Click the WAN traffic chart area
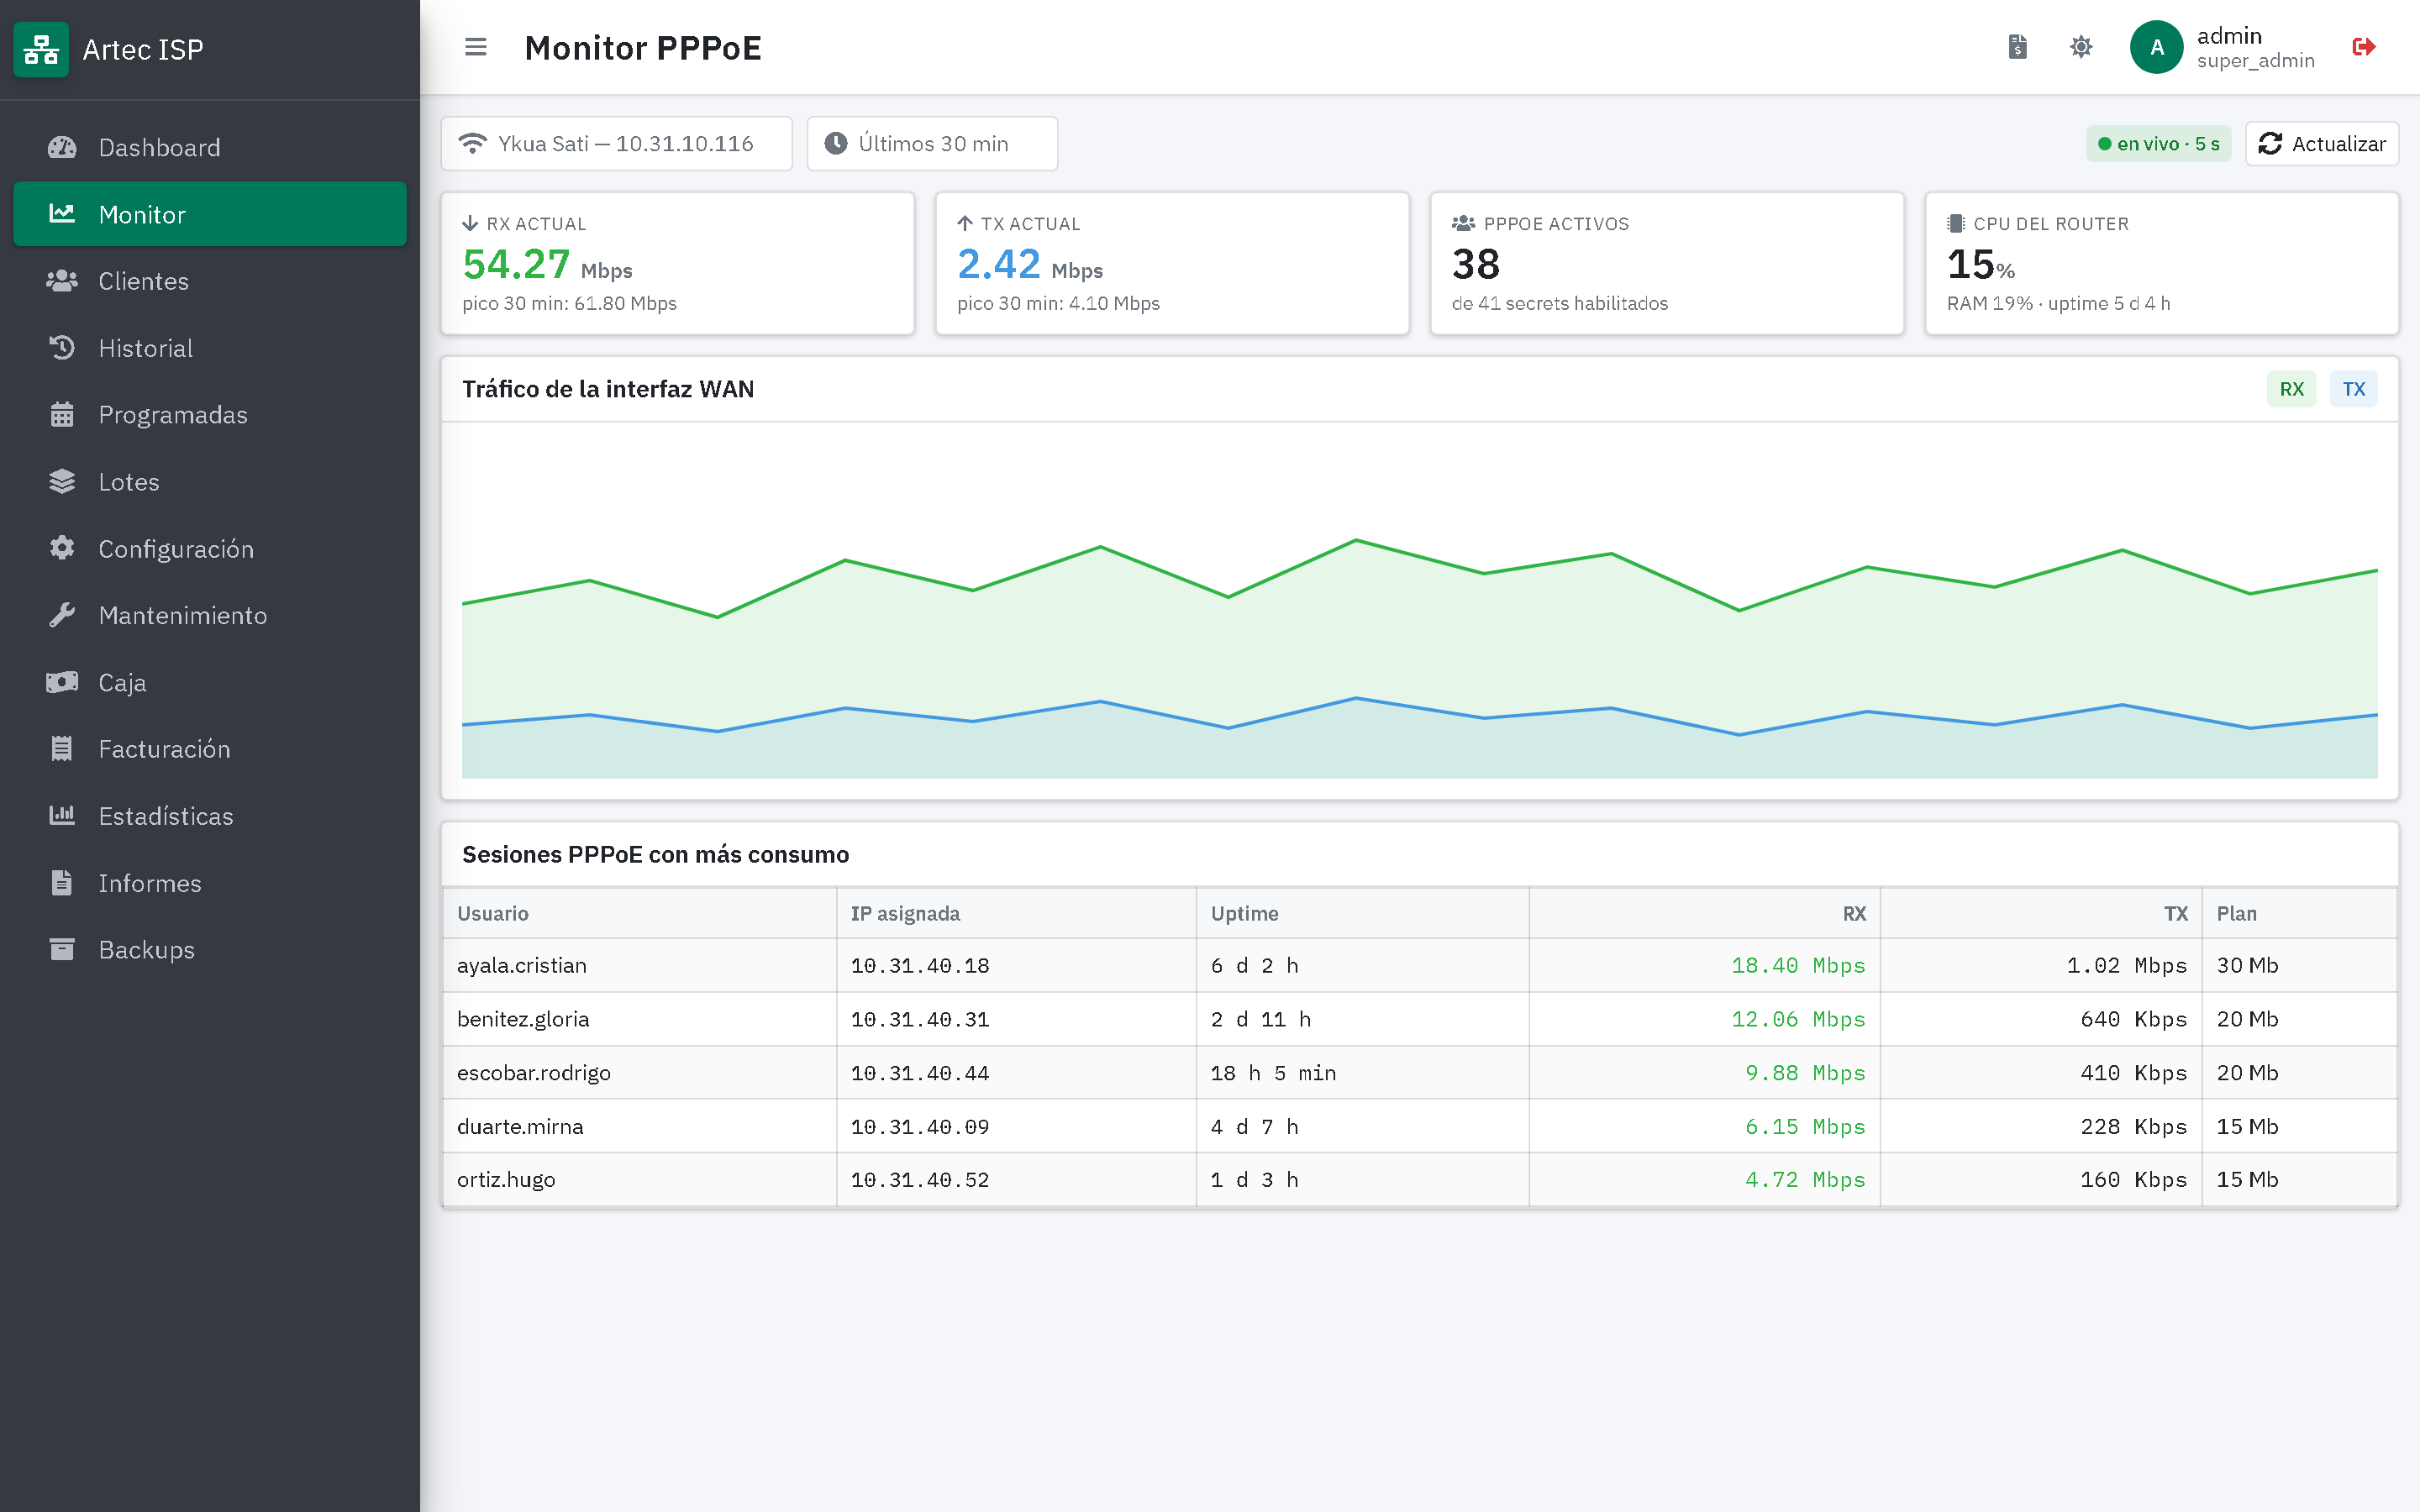Viewport: 2420px width, 1512px height. coord(1420,610)
